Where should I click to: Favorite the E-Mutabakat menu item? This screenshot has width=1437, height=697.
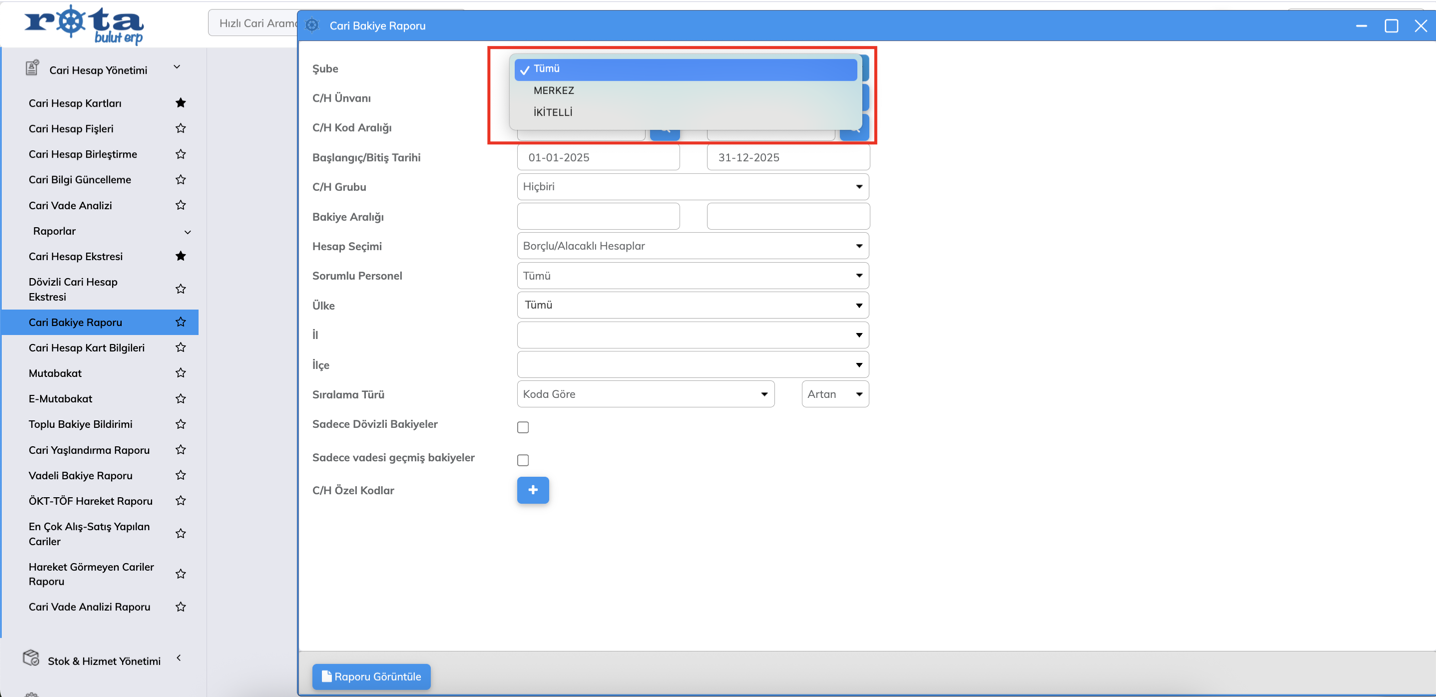(180, 399)
